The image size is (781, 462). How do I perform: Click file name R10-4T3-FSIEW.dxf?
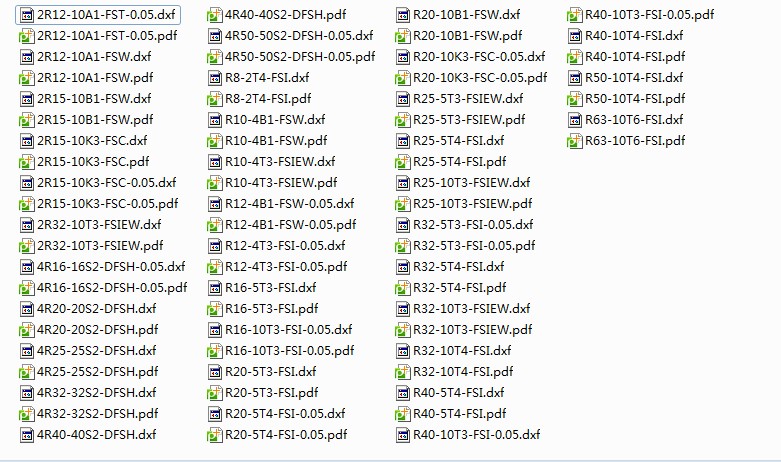click(280, 162)
